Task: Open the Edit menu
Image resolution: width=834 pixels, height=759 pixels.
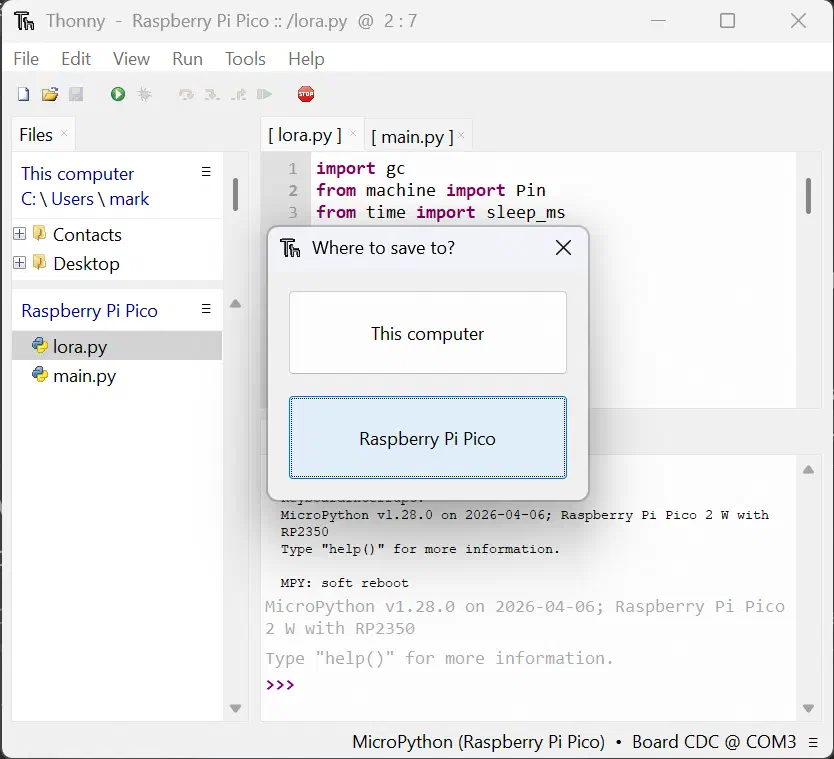Action: (76, 59)
